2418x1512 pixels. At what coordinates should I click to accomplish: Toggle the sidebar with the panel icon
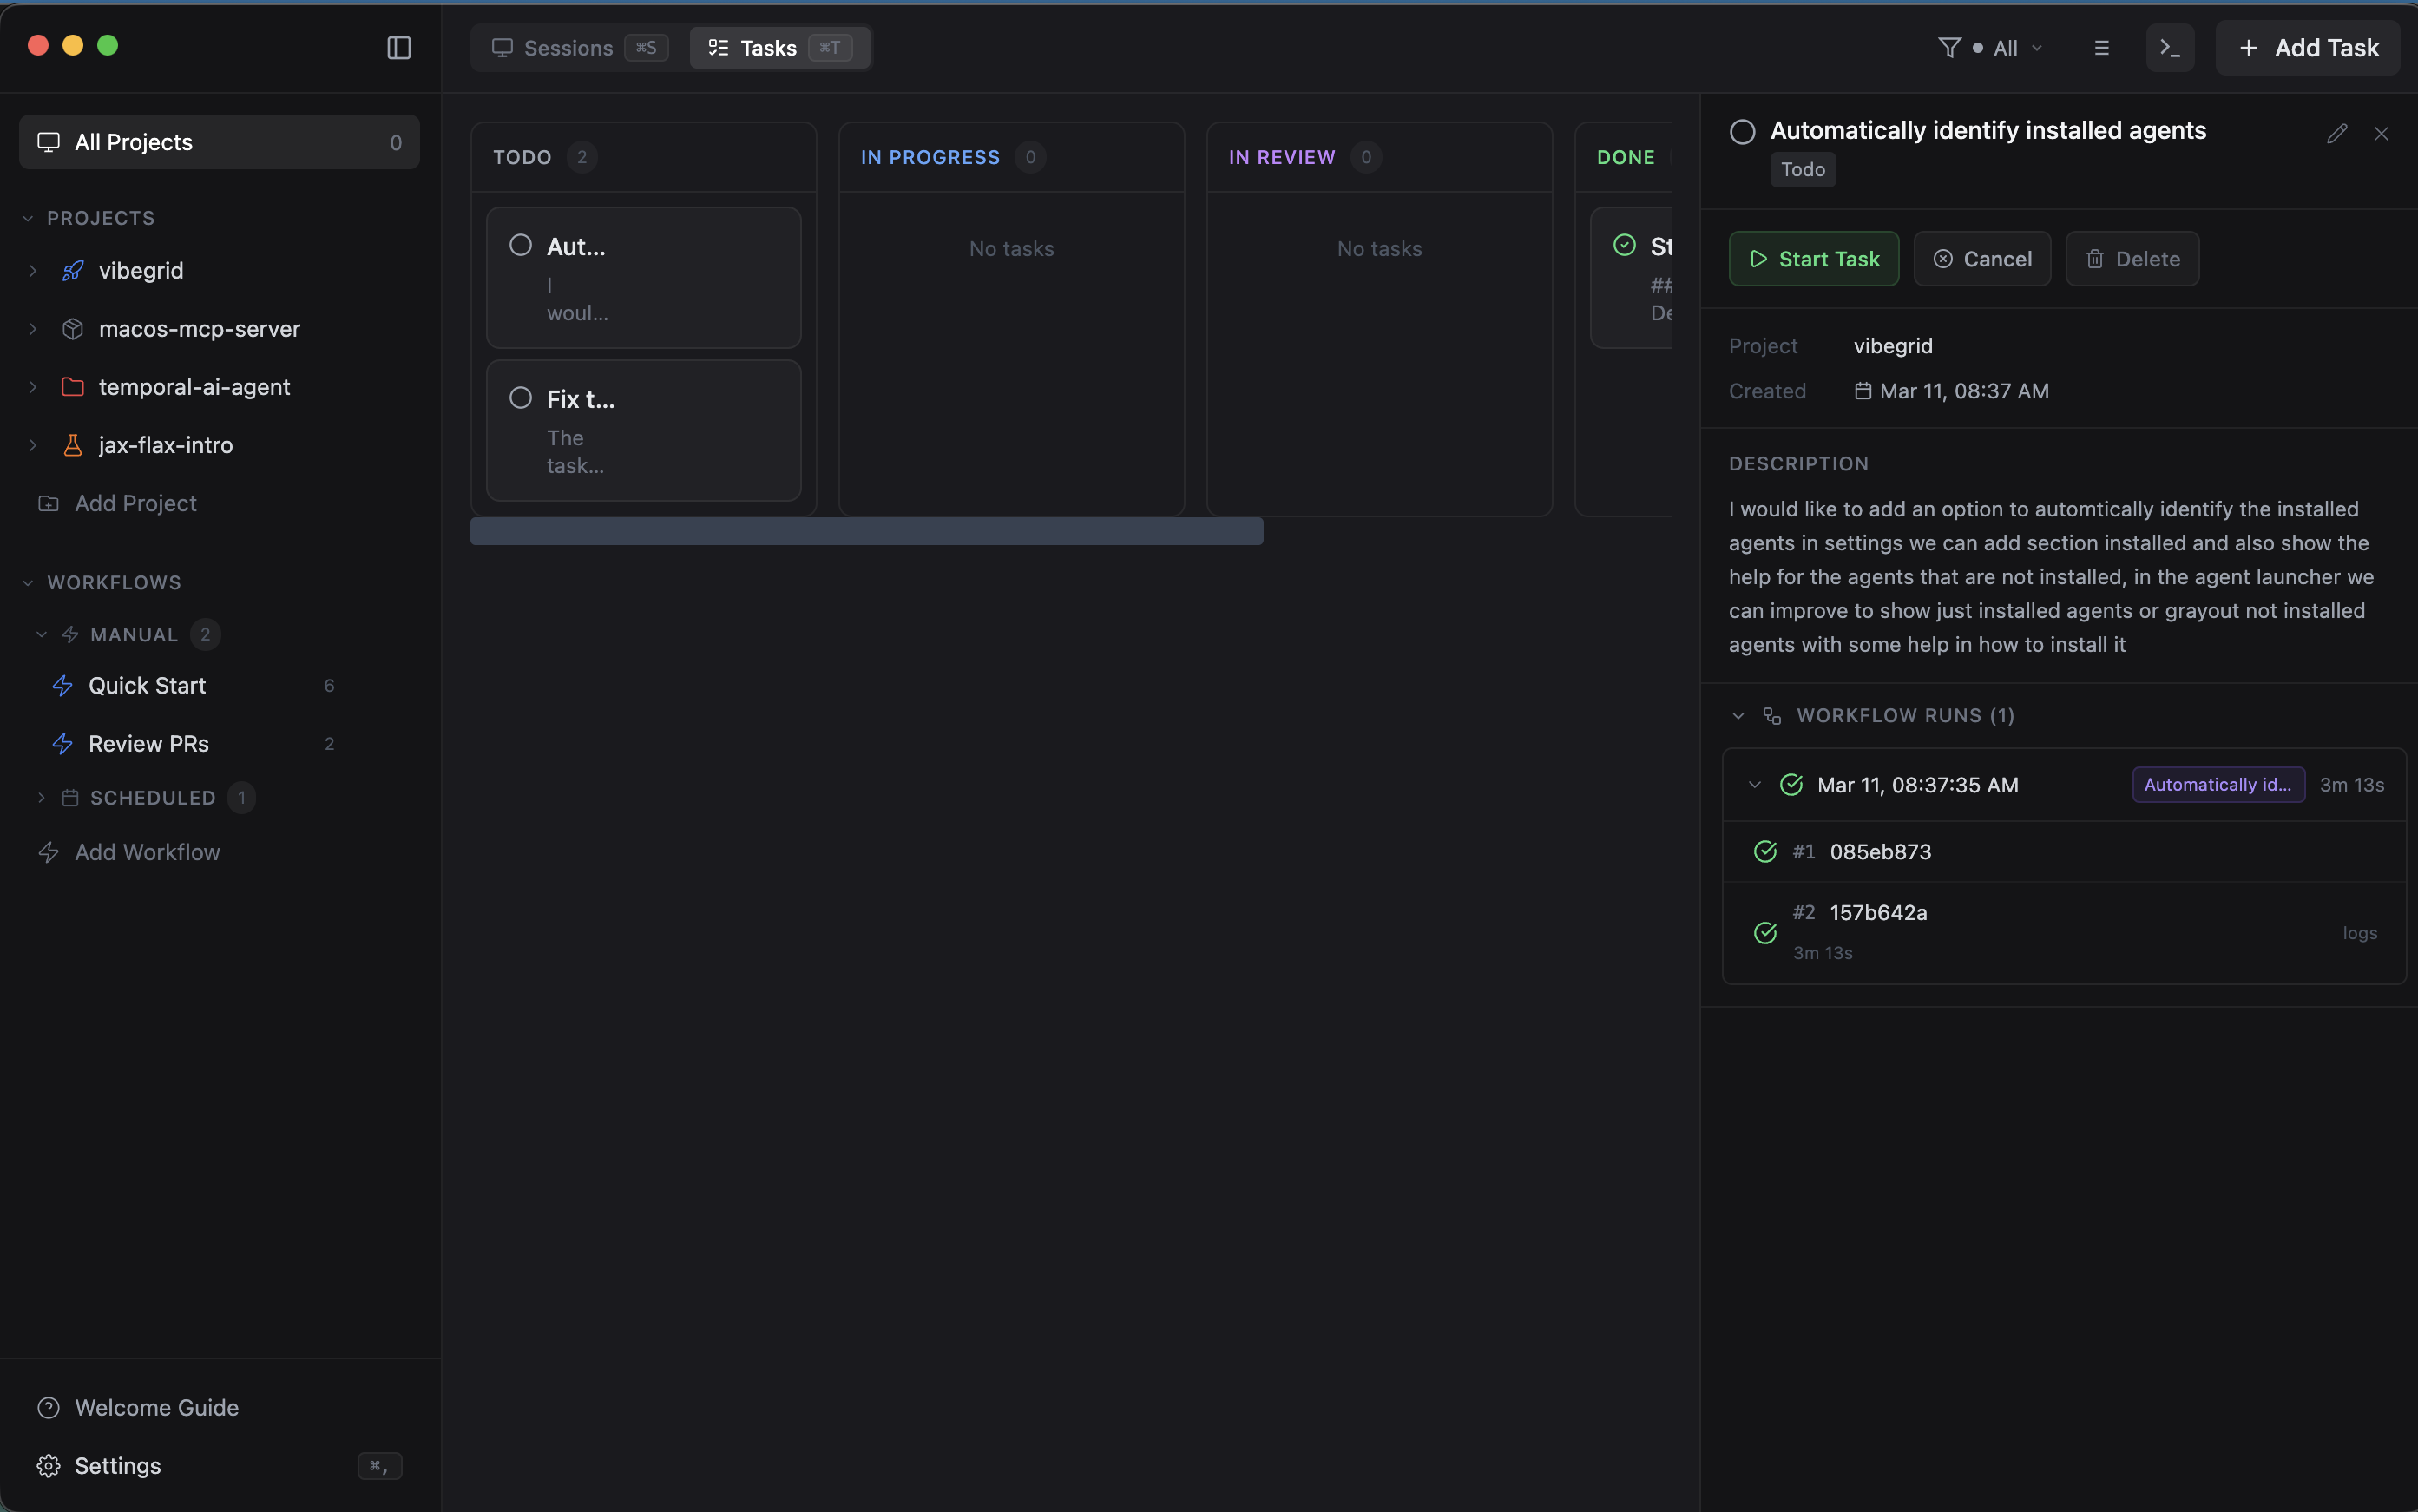coord(398,47)
